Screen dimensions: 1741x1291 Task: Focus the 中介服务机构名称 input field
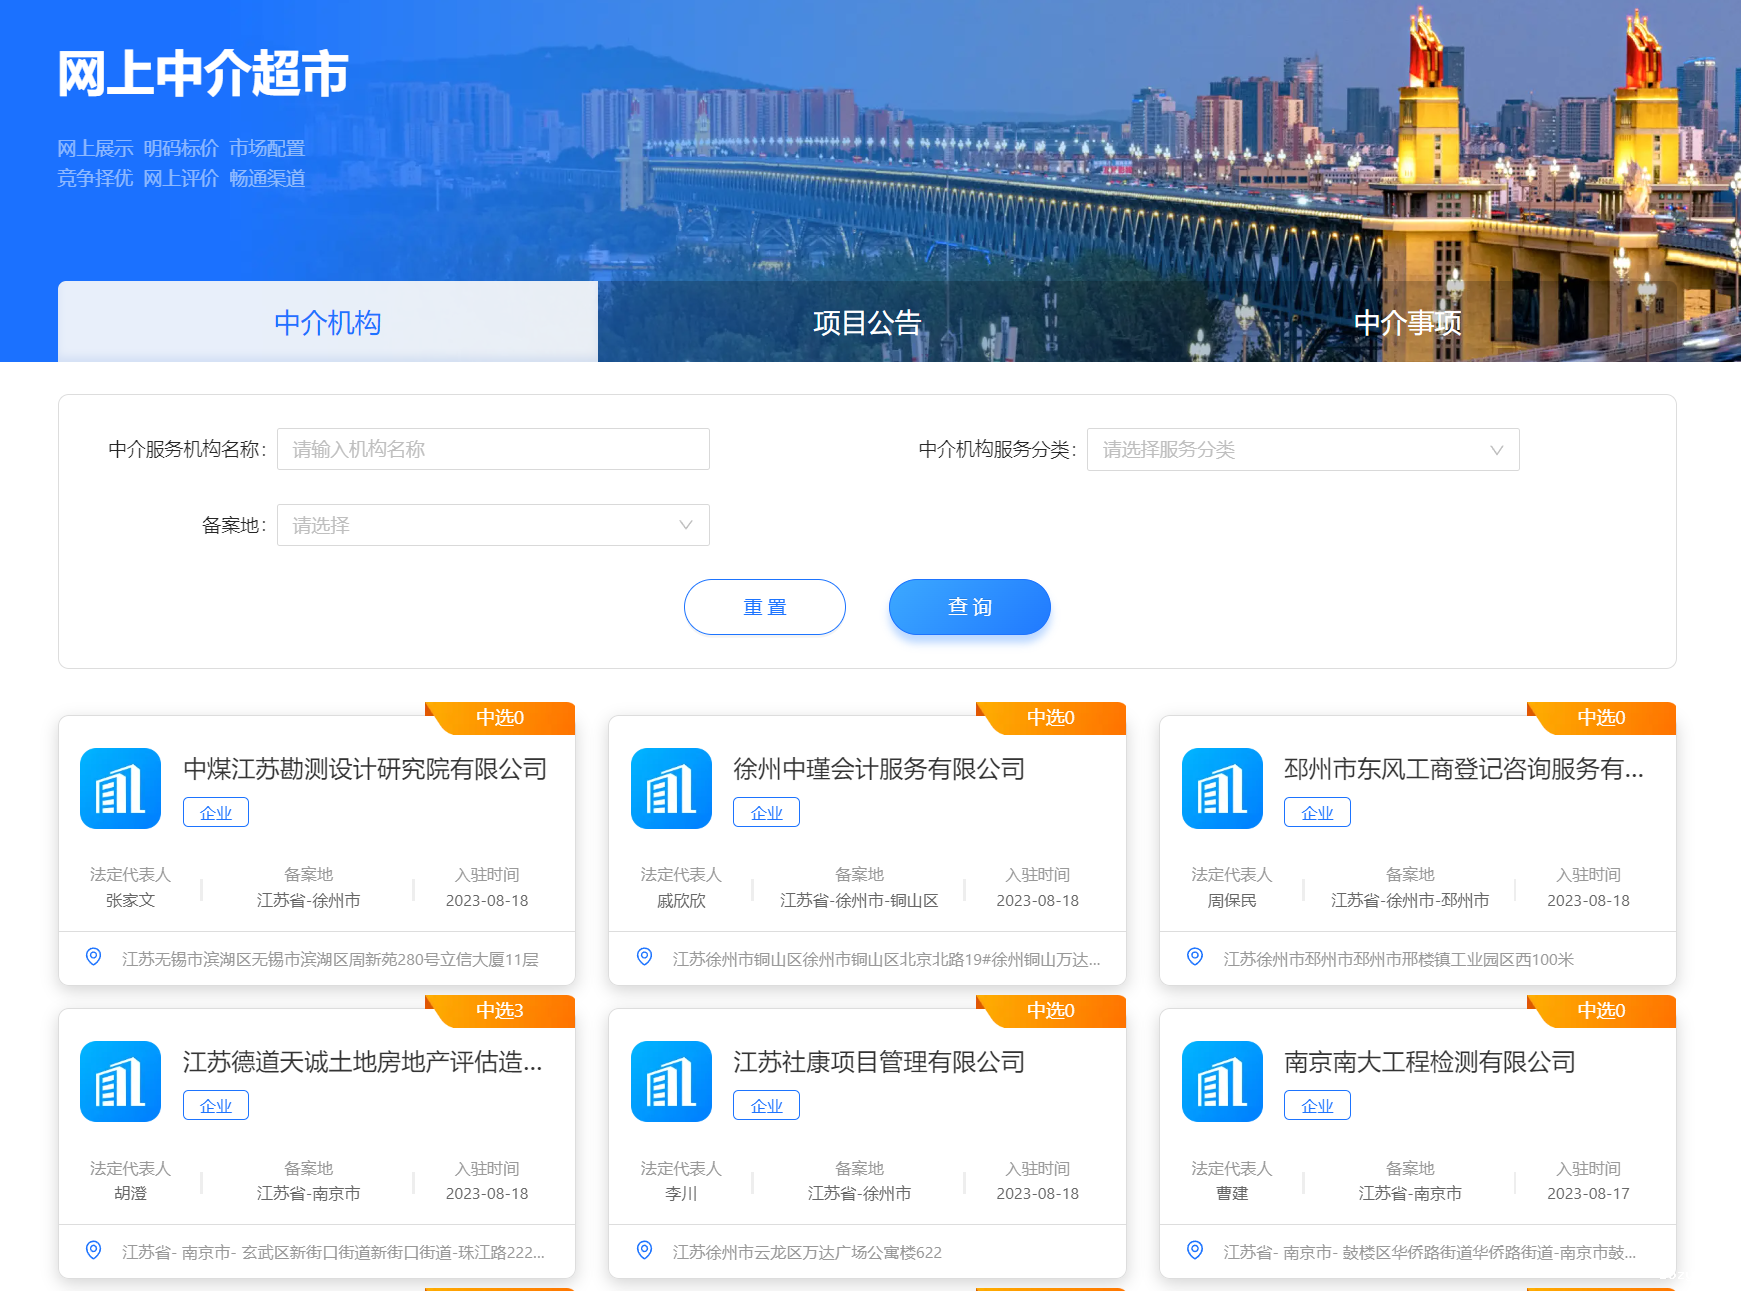point(492,449)
